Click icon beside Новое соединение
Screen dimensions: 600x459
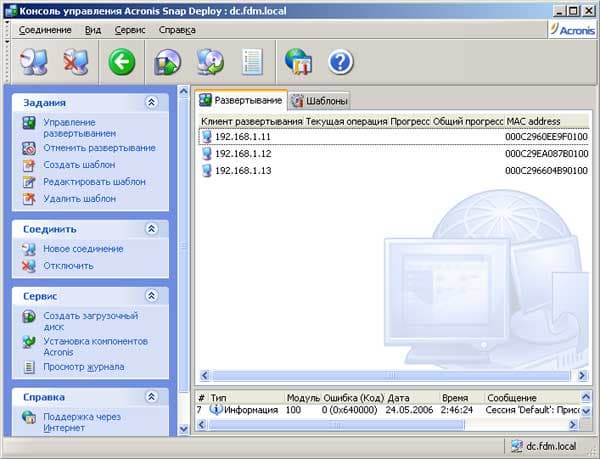point(29,249)
